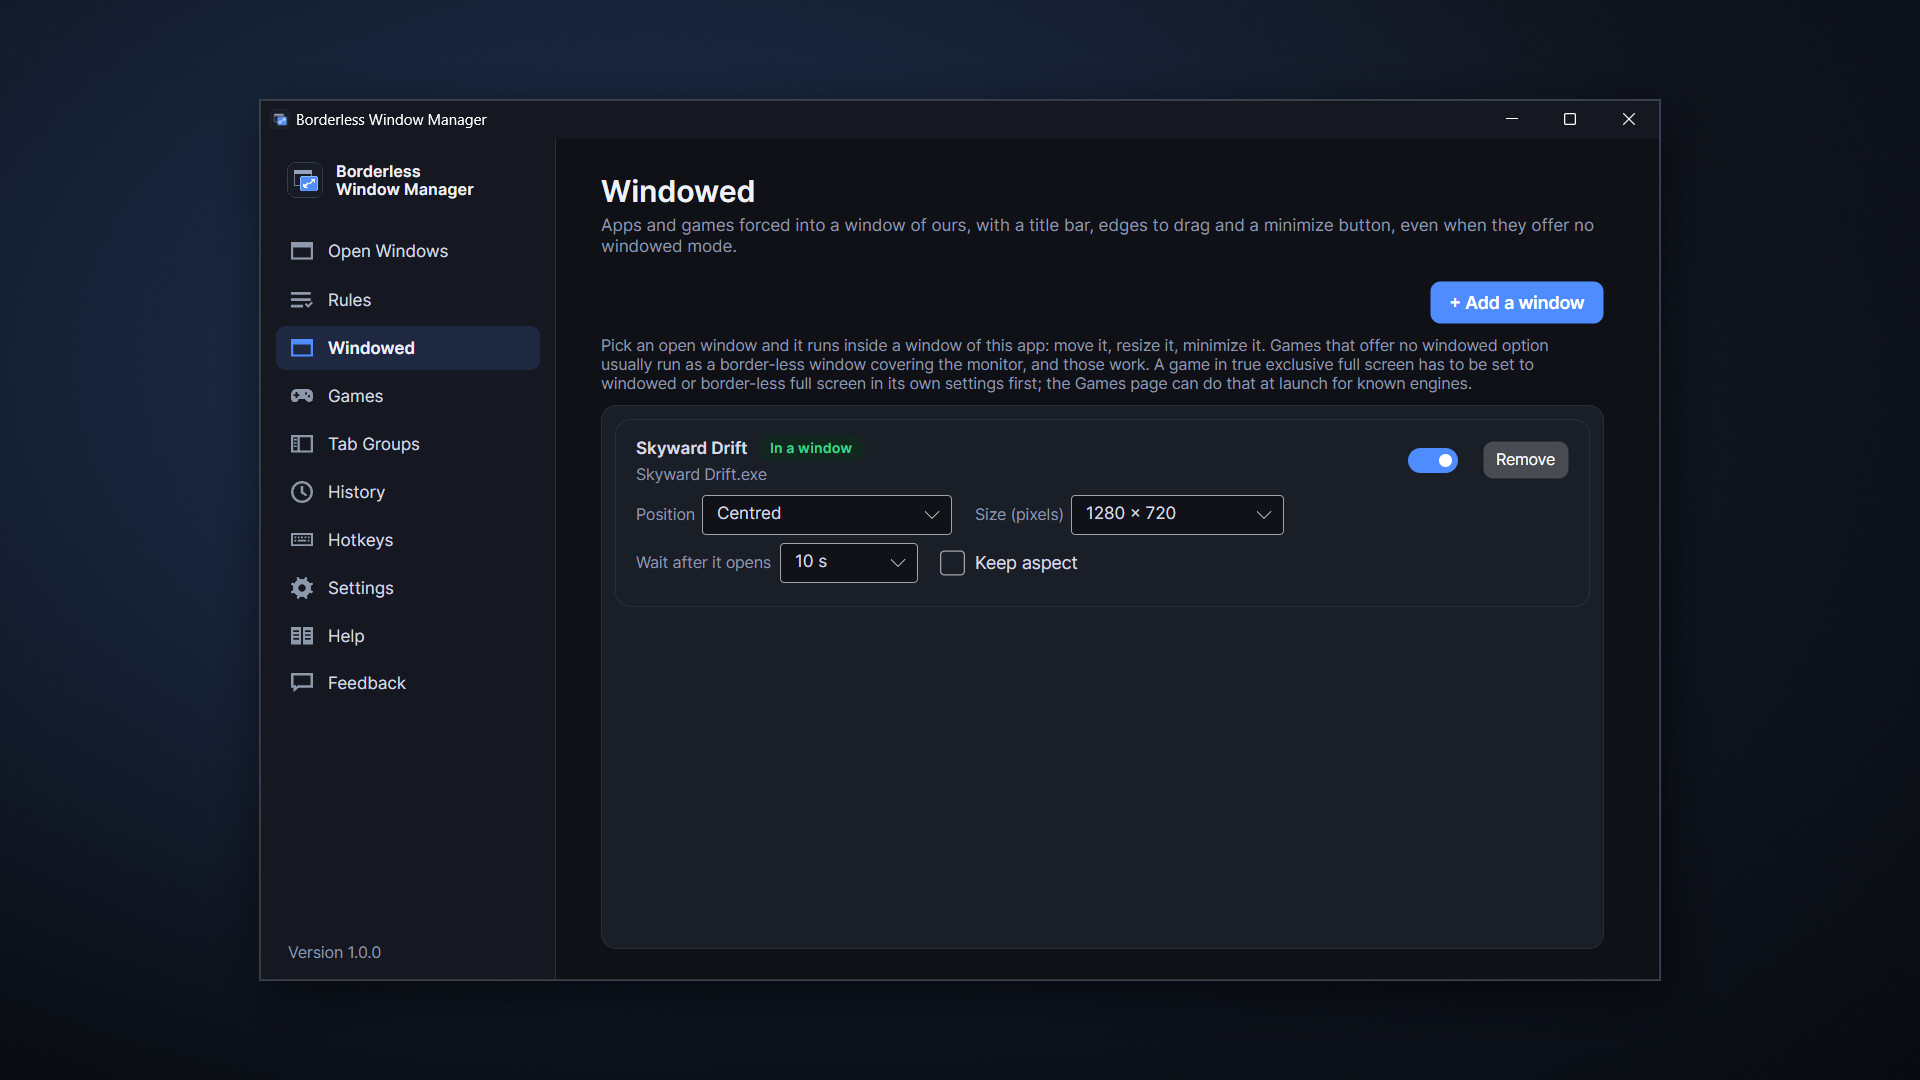The image size is (1920, 1080).
Task: Select the Feedback text label in sidebar
Action: (x=366, y=683)
